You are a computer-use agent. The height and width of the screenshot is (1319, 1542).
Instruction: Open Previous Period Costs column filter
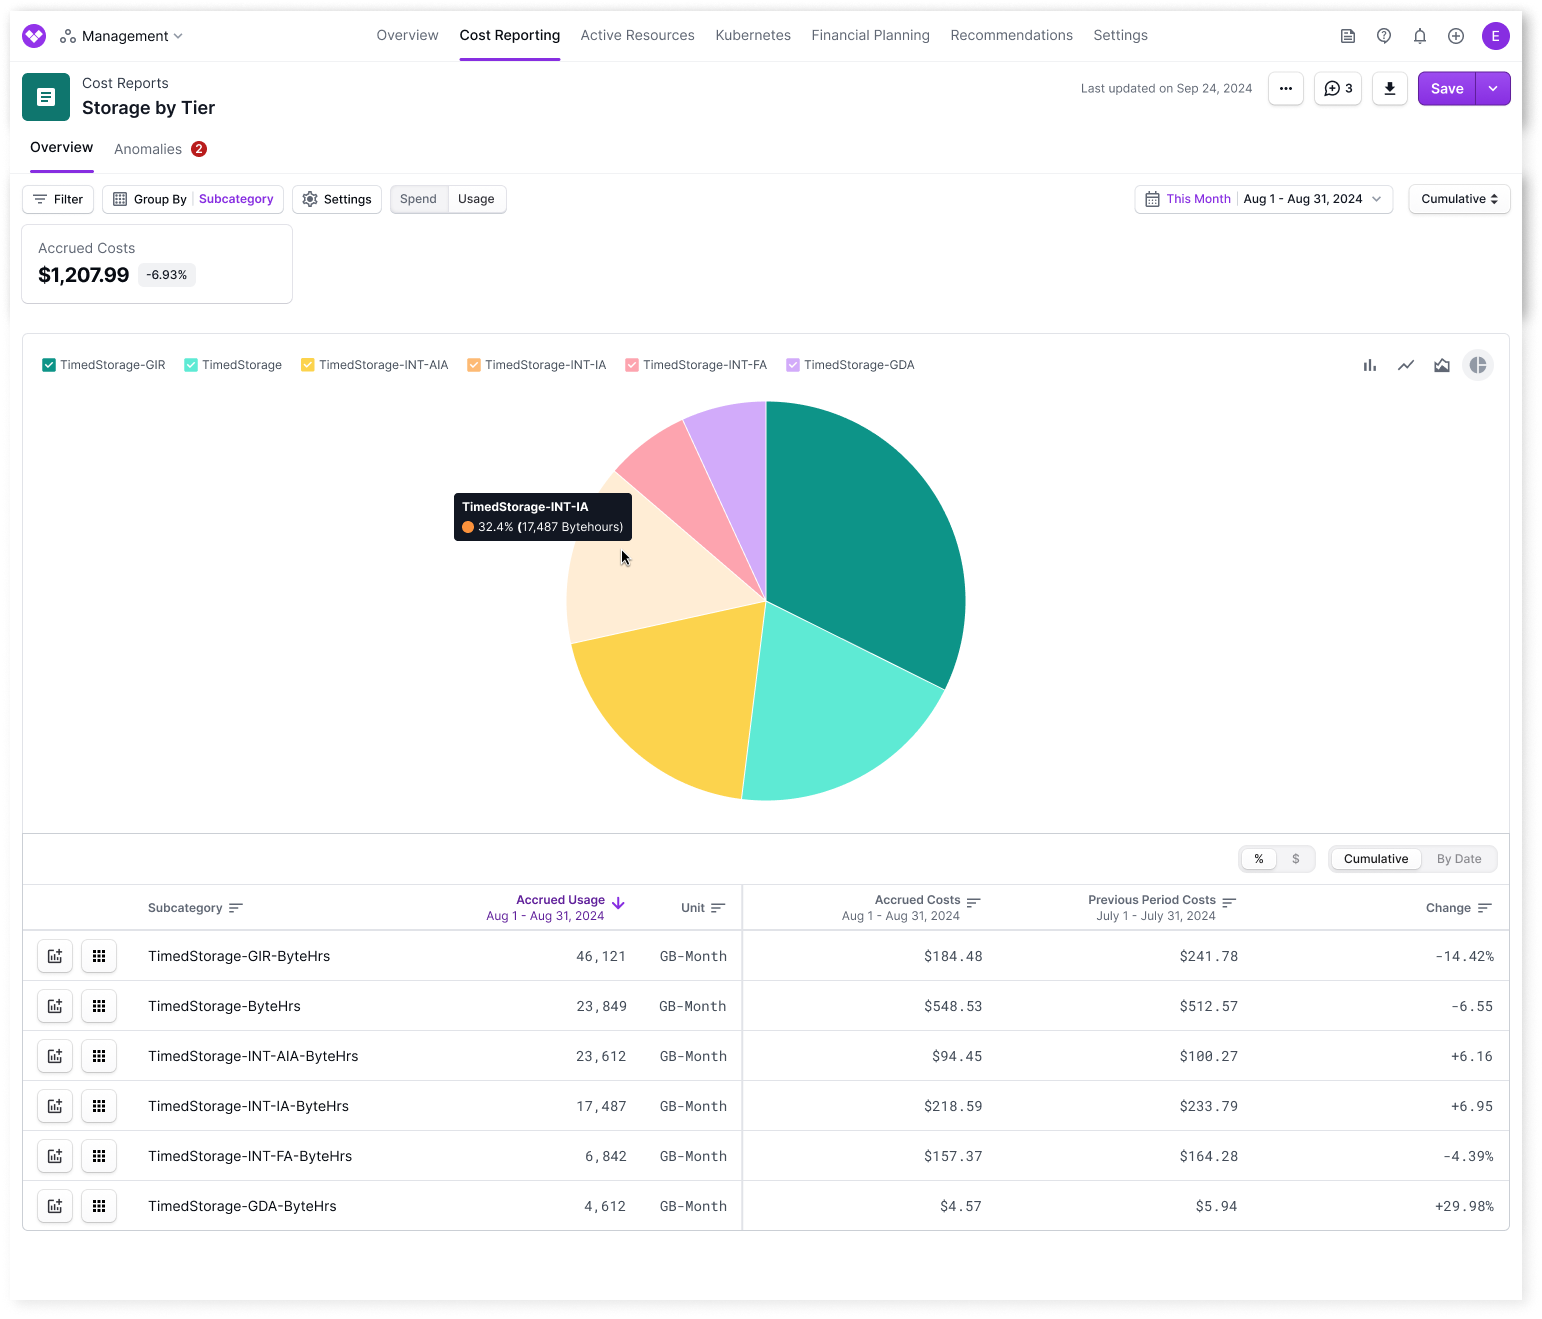pos(1230,902)
